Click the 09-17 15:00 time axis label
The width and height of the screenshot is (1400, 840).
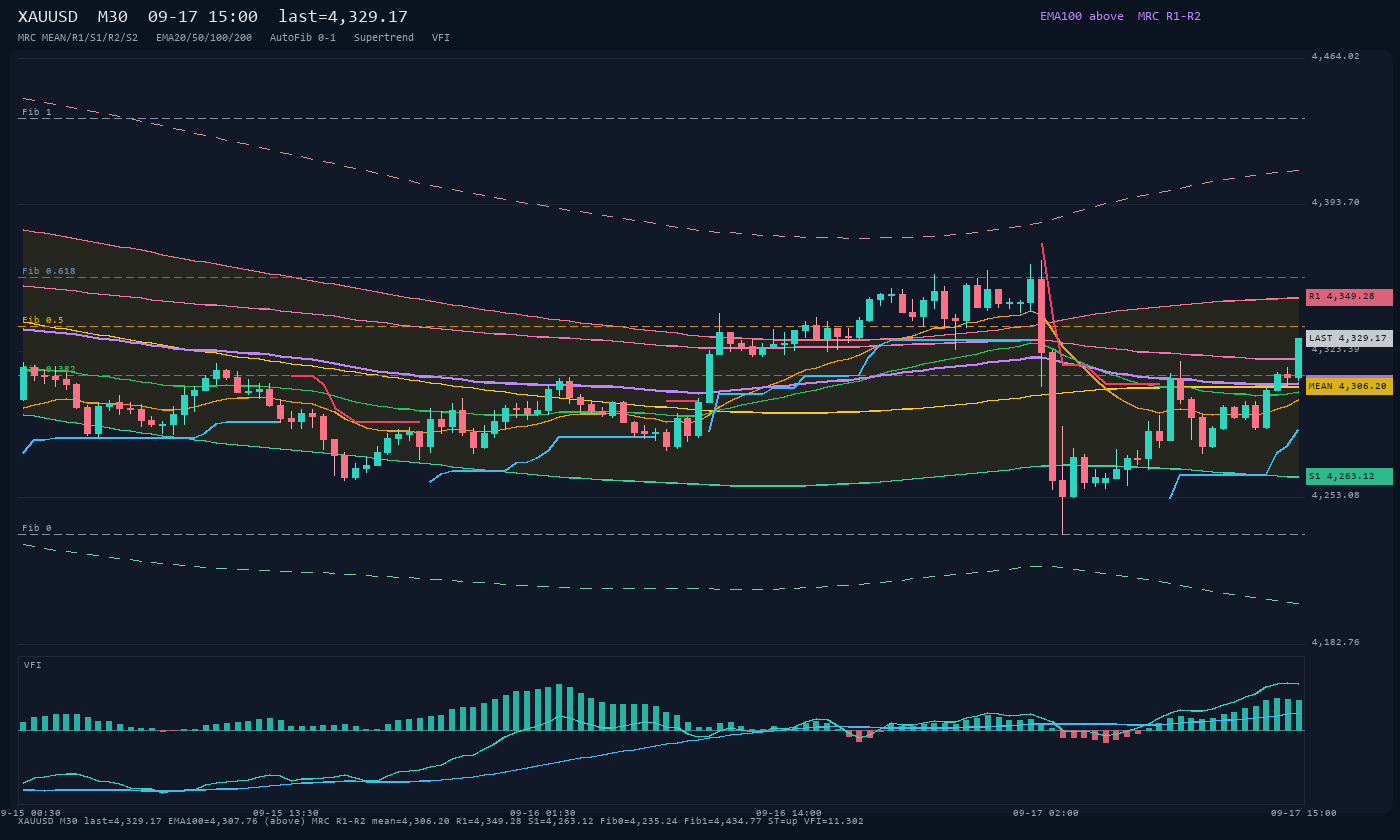[1304, 813]
